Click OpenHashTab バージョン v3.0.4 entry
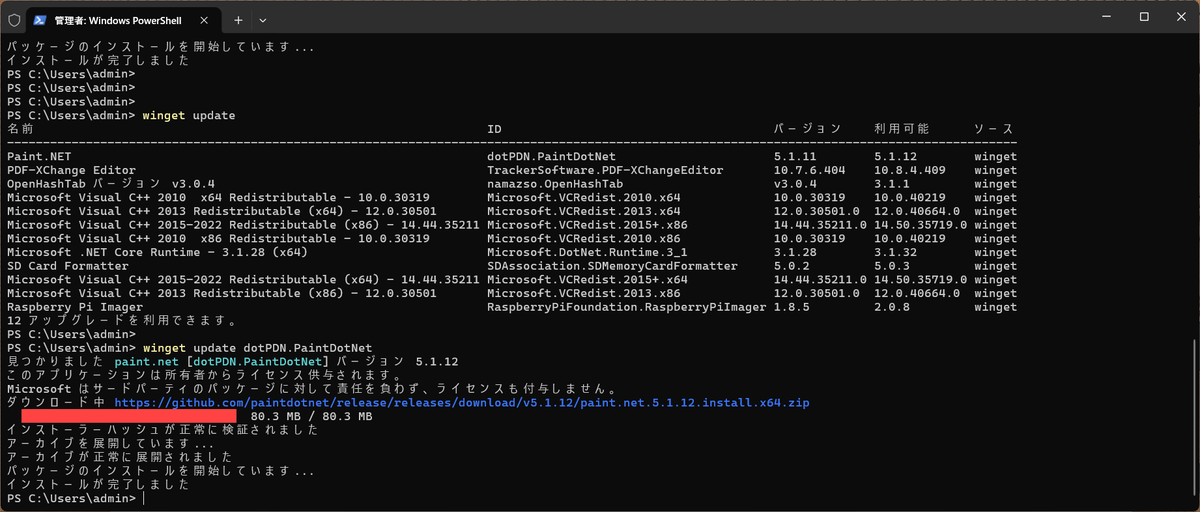1200x512 pixels. point(111,184)
